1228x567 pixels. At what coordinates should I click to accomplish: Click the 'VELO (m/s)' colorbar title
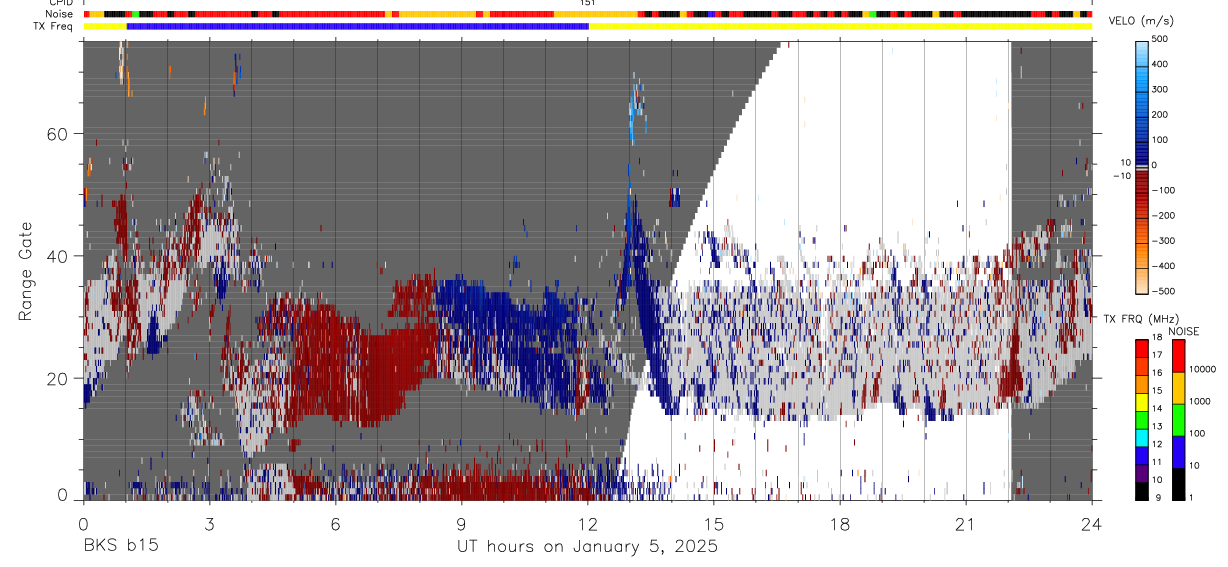coord(1143,21)
